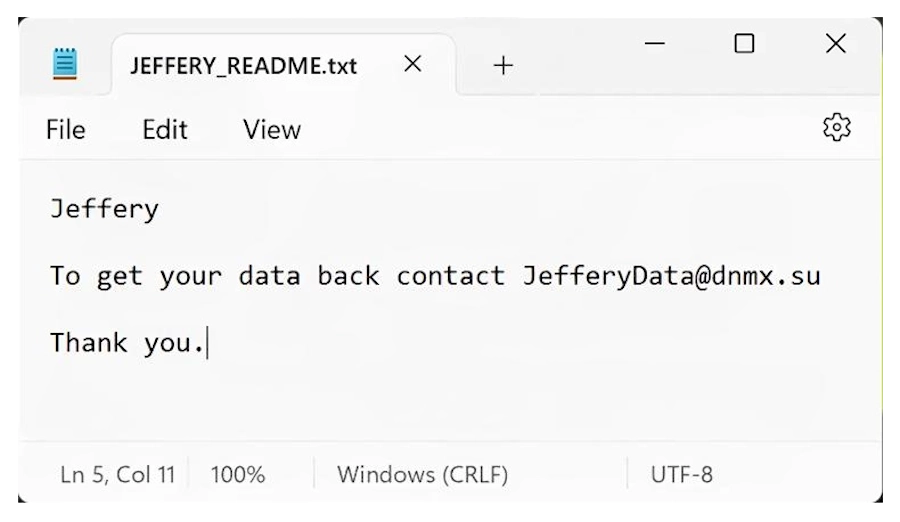Click the 100% zoom level indicator
The image size is (900, 522).
[237, 474]
